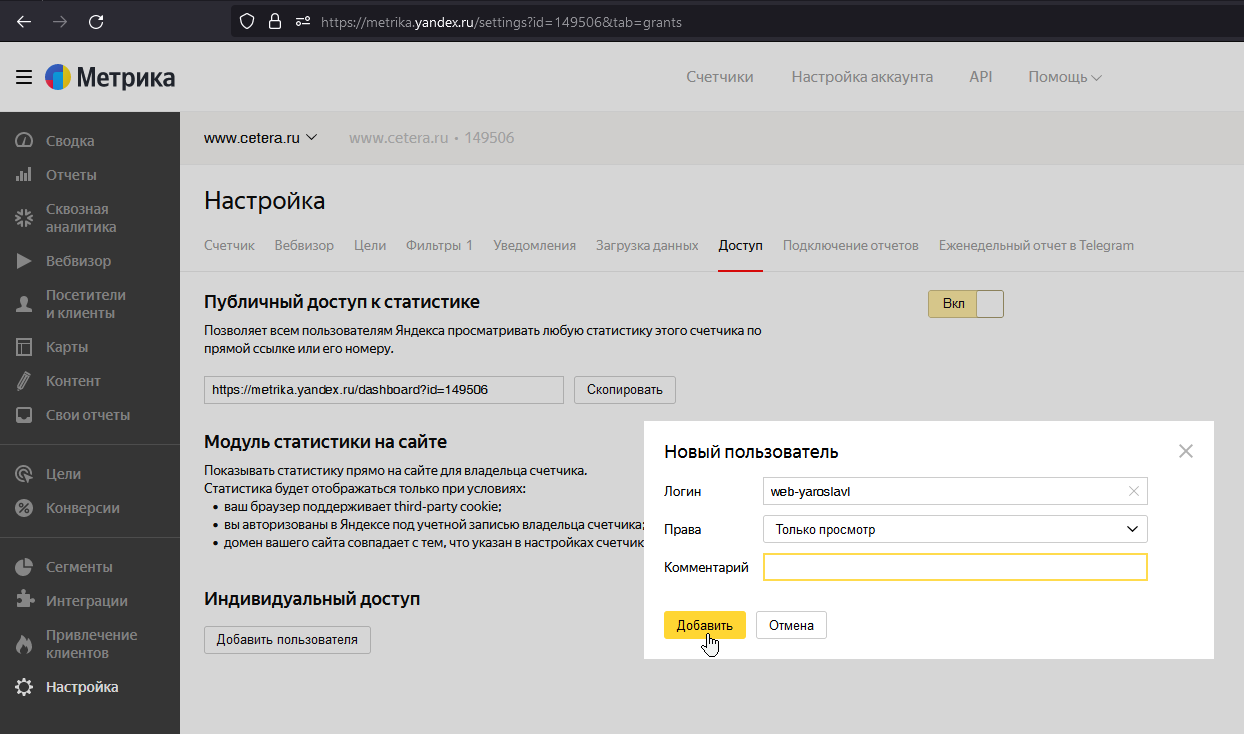Reload the page in browser
The image size is (1244, 734).
coord(96,21)
